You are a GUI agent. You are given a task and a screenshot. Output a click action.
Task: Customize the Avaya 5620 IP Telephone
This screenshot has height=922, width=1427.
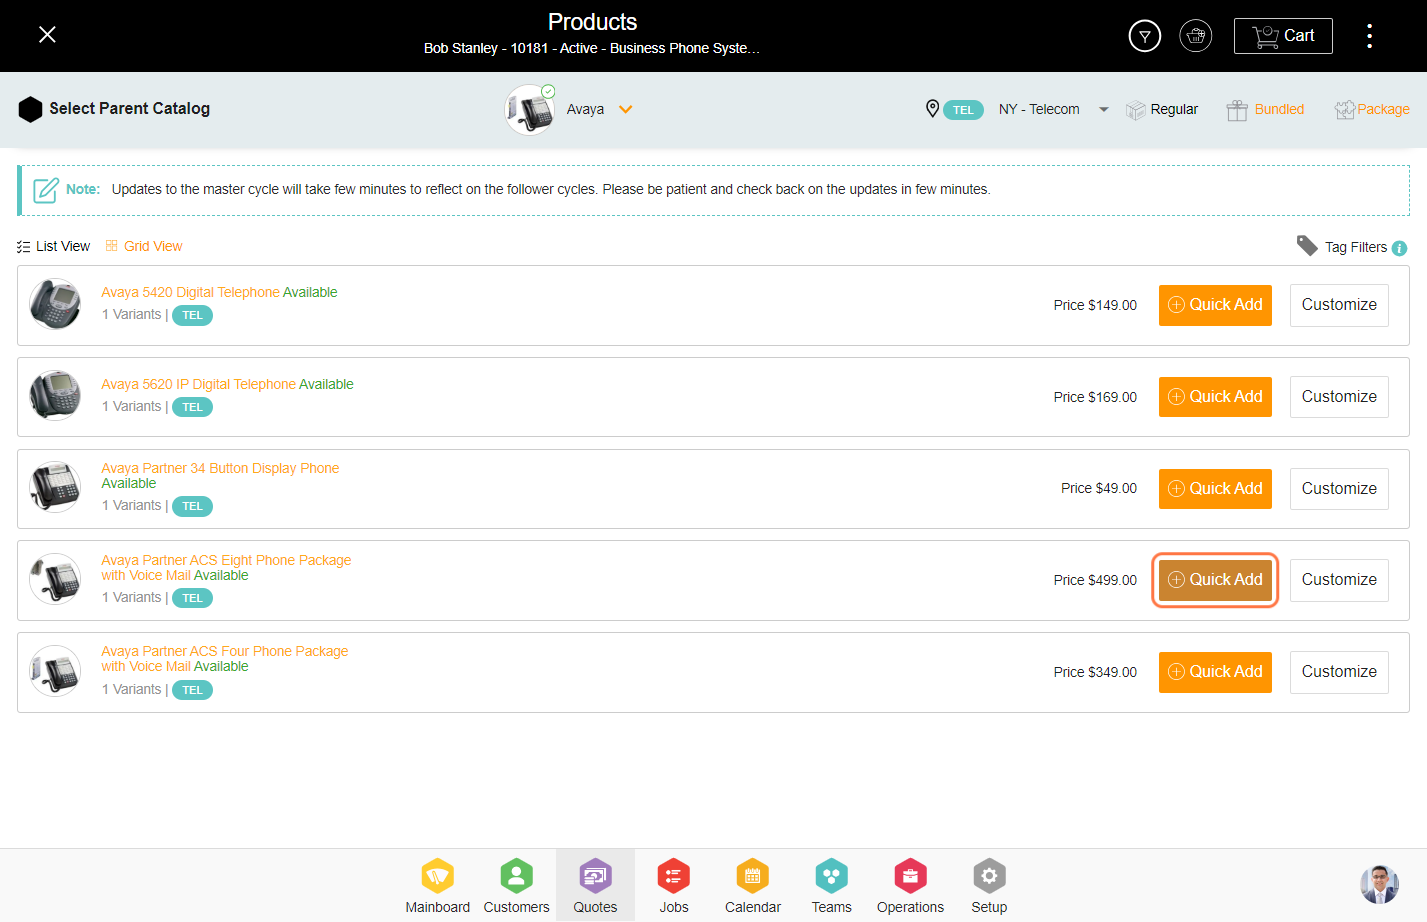1339,397
